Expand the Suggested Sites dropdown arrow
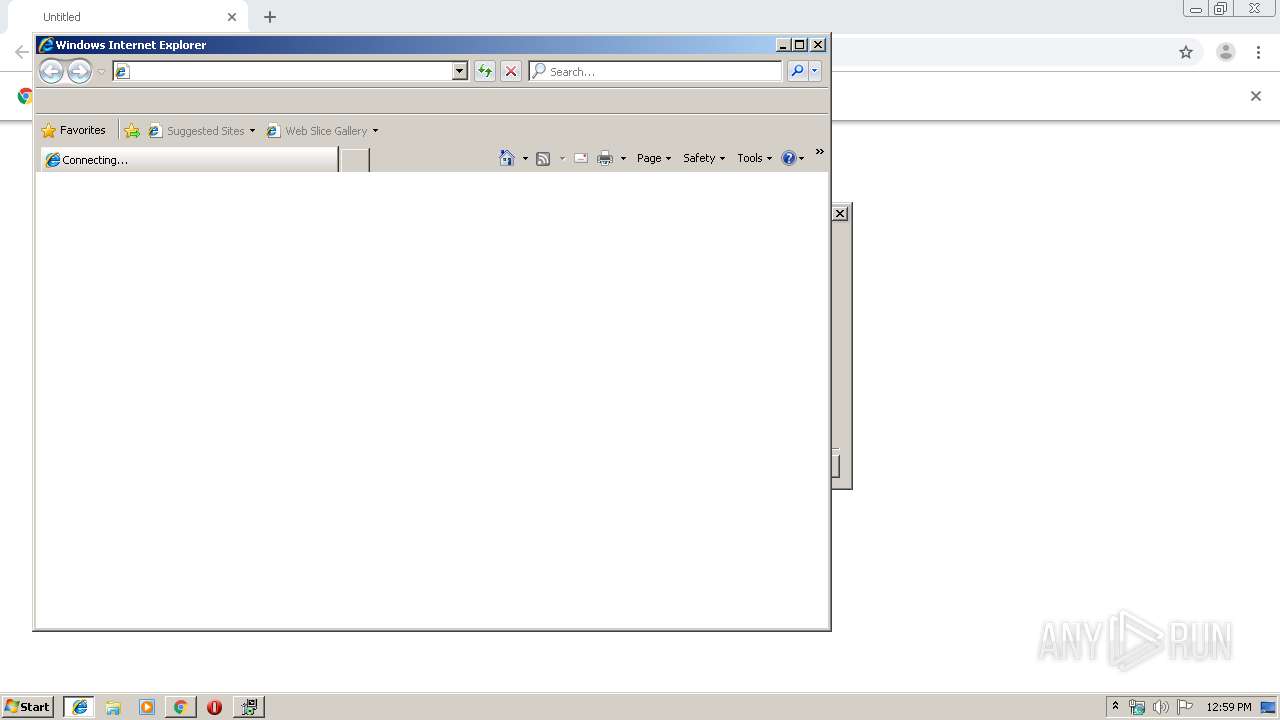 252,131
